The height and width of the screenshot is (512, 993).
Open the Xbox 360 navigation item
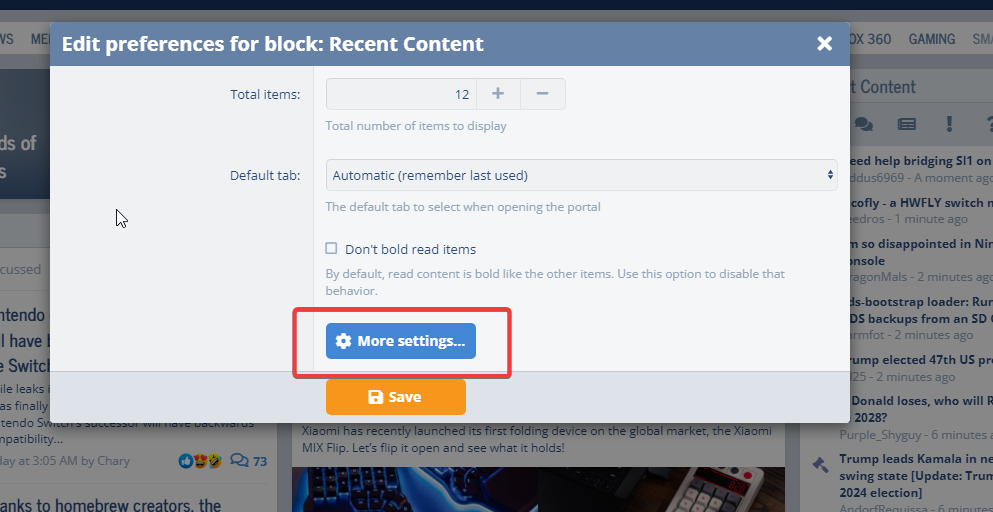[870, 39]
